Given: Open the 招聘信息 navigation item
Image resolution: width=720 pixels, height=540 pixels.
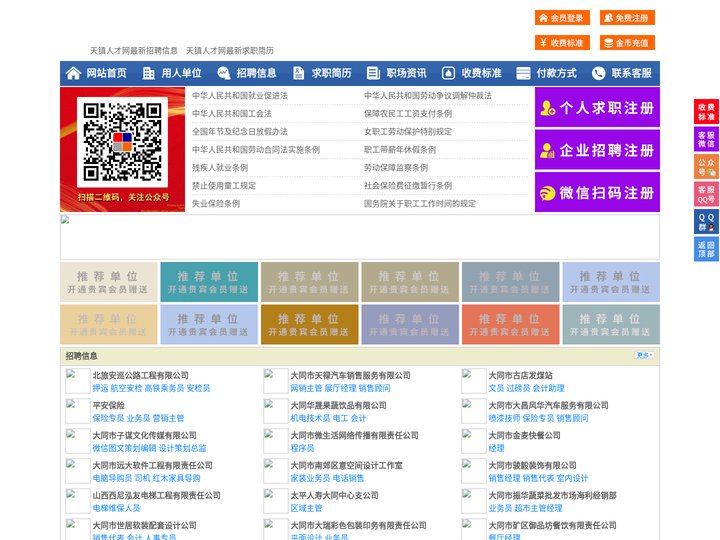Looking at the screenshot, I should coord(256,73).
